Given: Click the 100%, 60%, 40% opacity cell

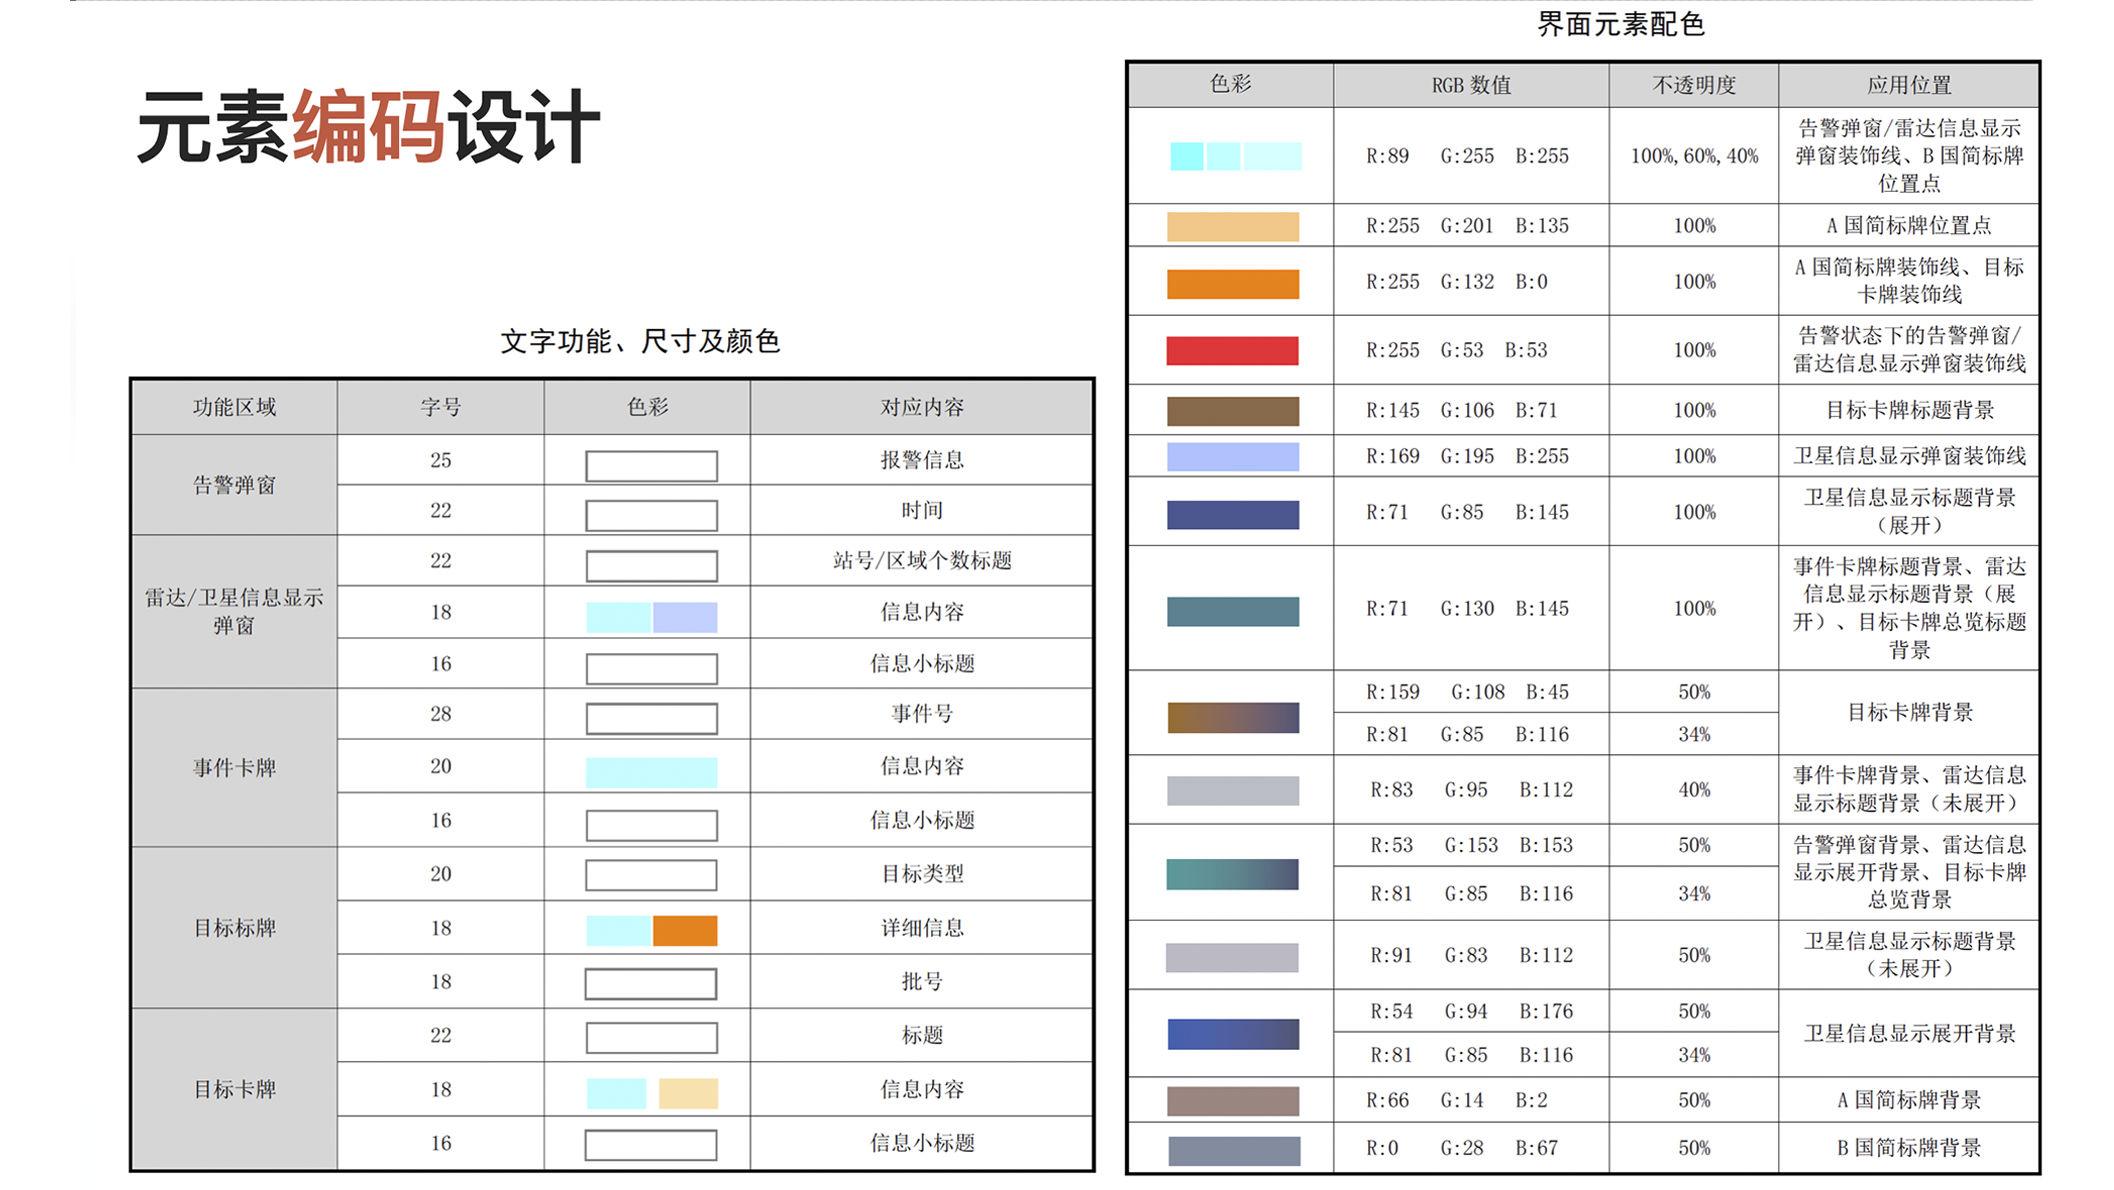Looking at the screenshot, I should point(1693,156).
